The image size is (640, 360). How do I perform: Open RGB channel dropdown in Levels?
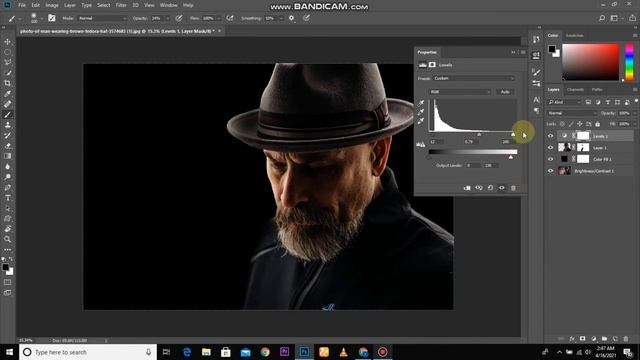[460, 92]
